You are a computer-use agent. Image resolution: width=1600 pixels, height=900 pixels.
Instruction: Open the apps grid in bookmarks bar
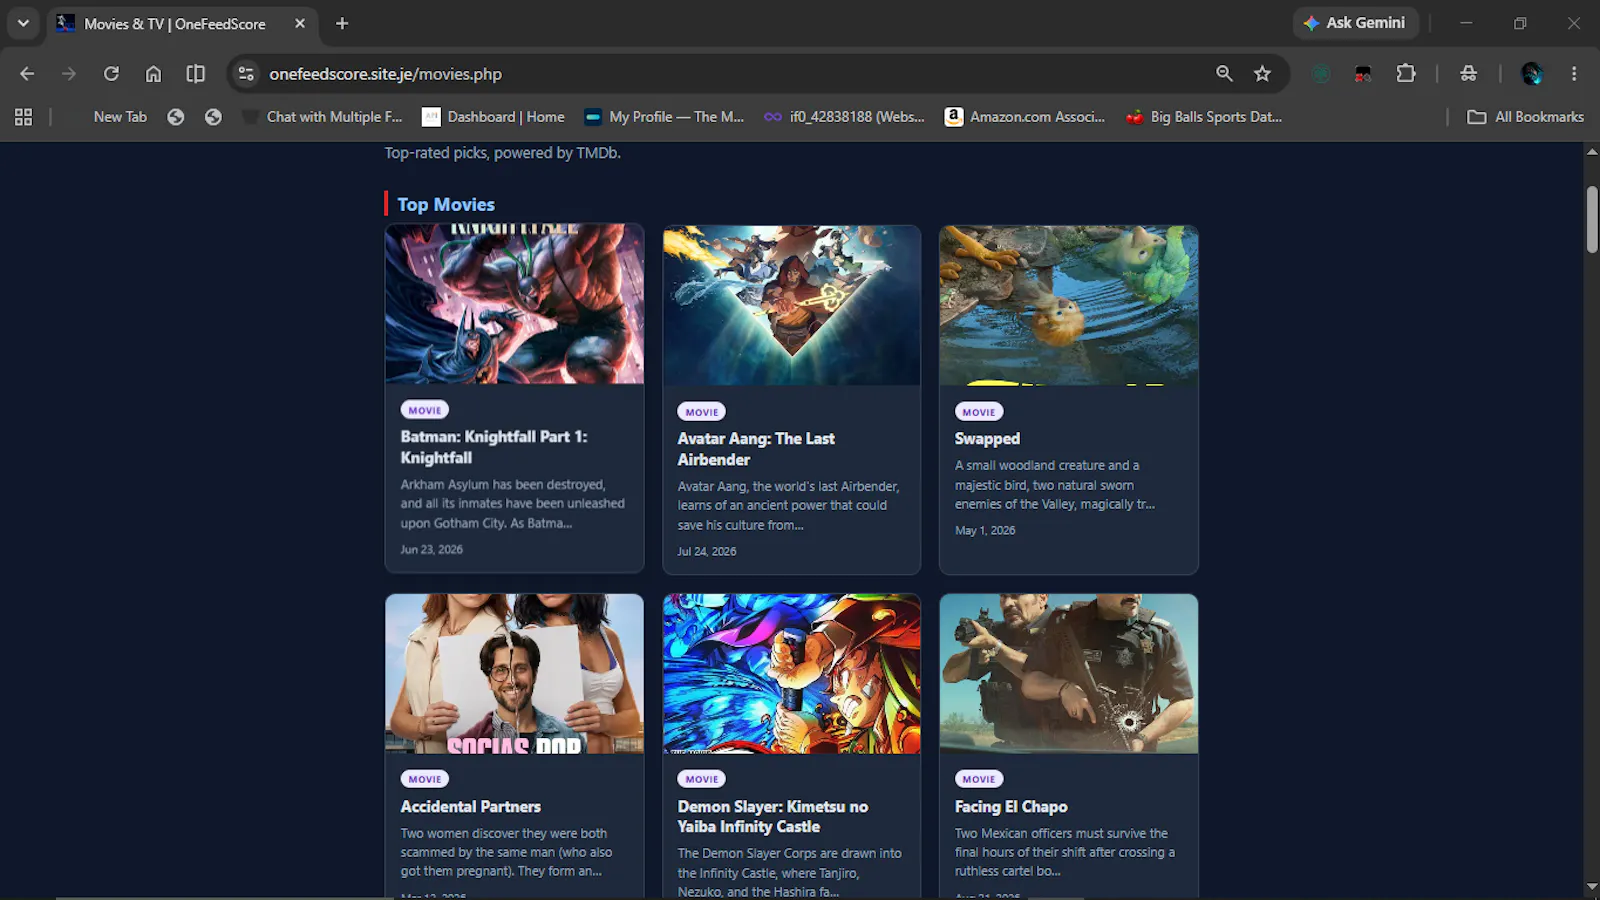tap(24, 117)
